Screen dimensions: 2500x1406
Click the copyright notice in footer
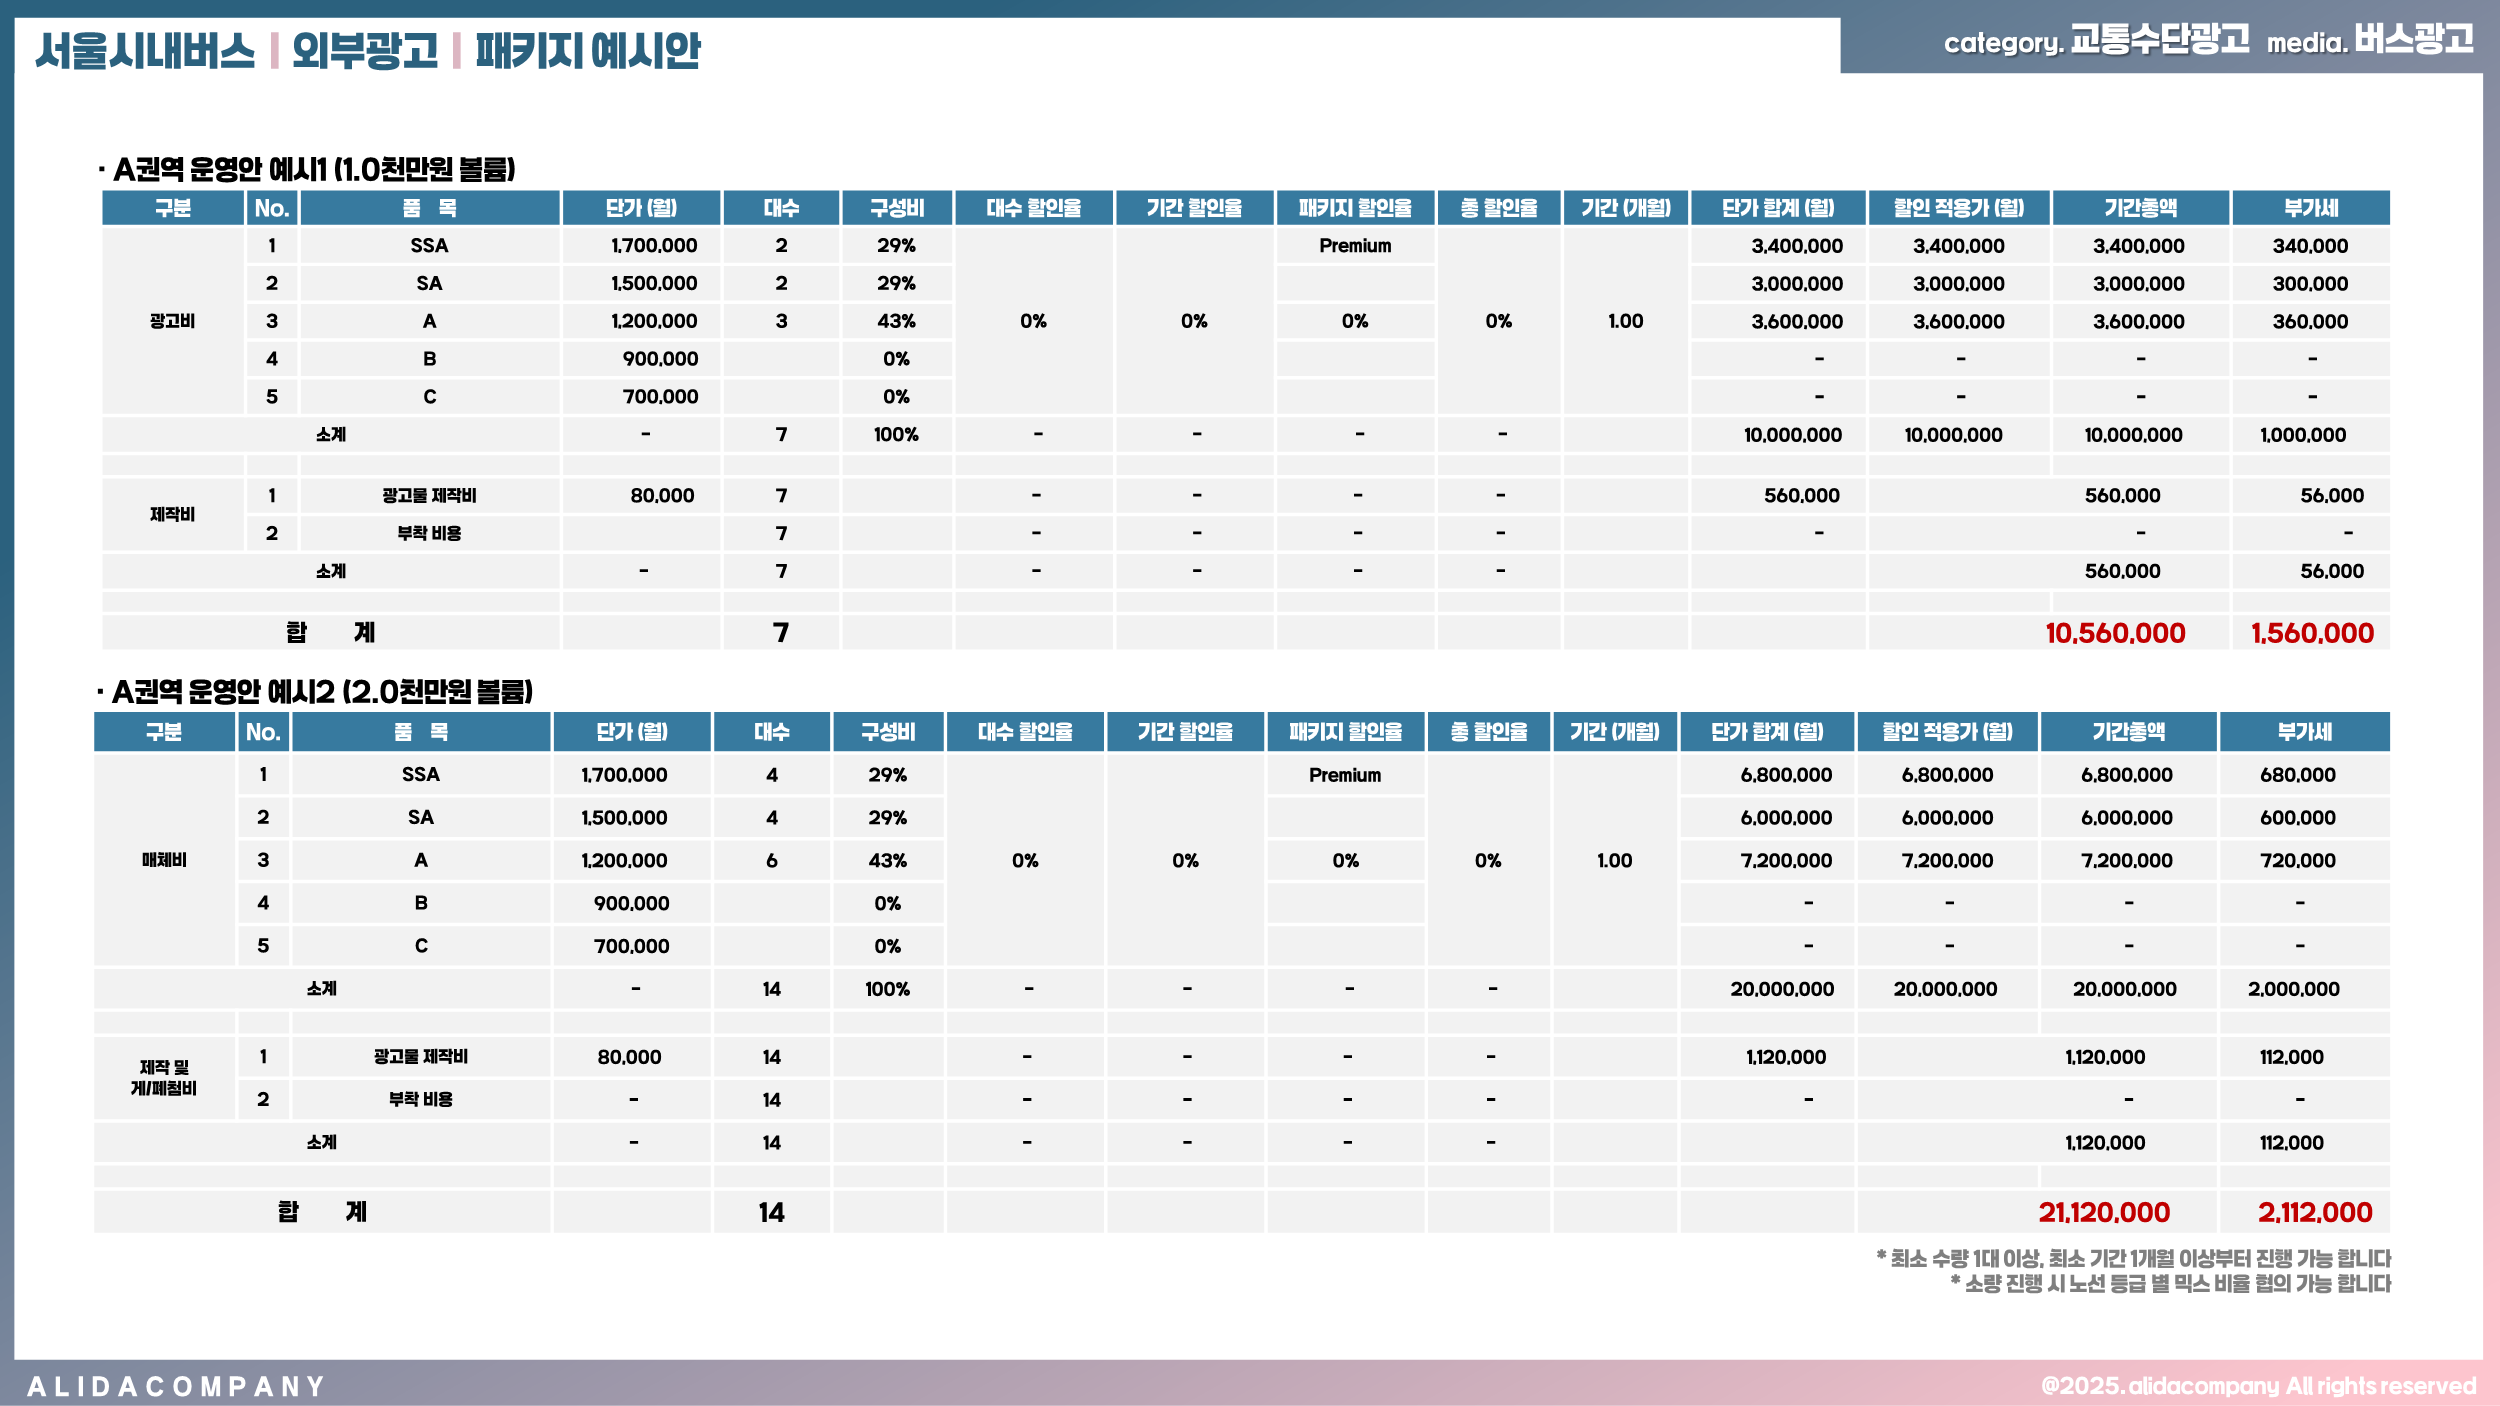click(x=2258, y=1385)
